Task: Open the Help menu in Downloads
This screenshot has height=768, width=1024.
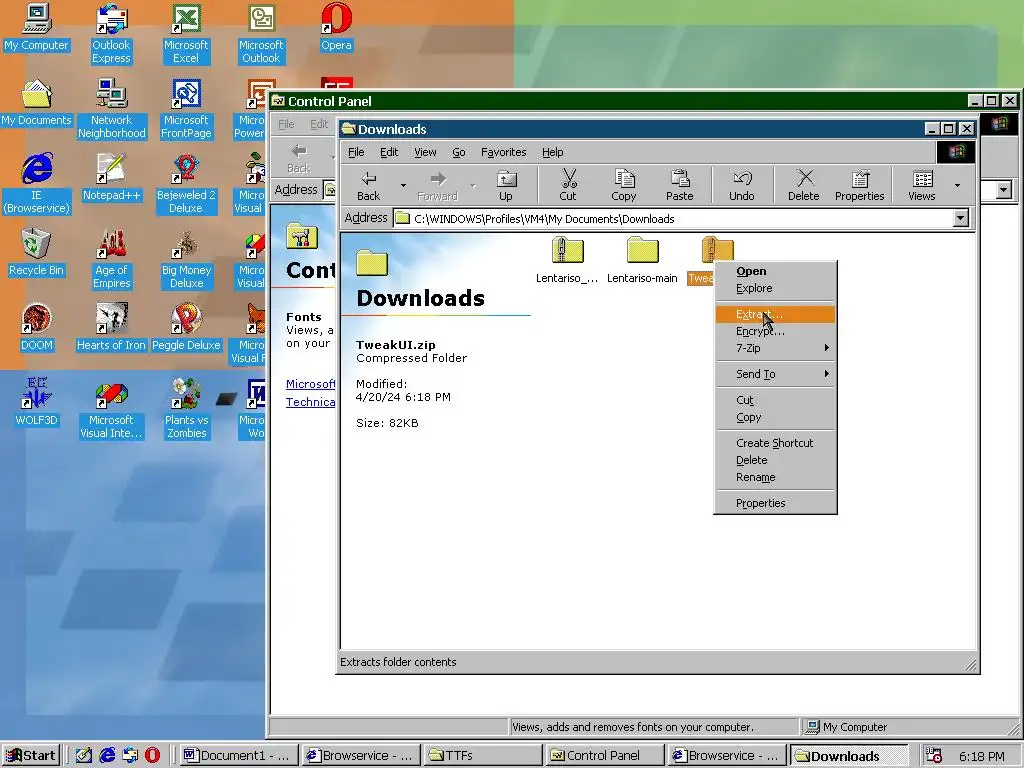Action: tap(552, 152)
